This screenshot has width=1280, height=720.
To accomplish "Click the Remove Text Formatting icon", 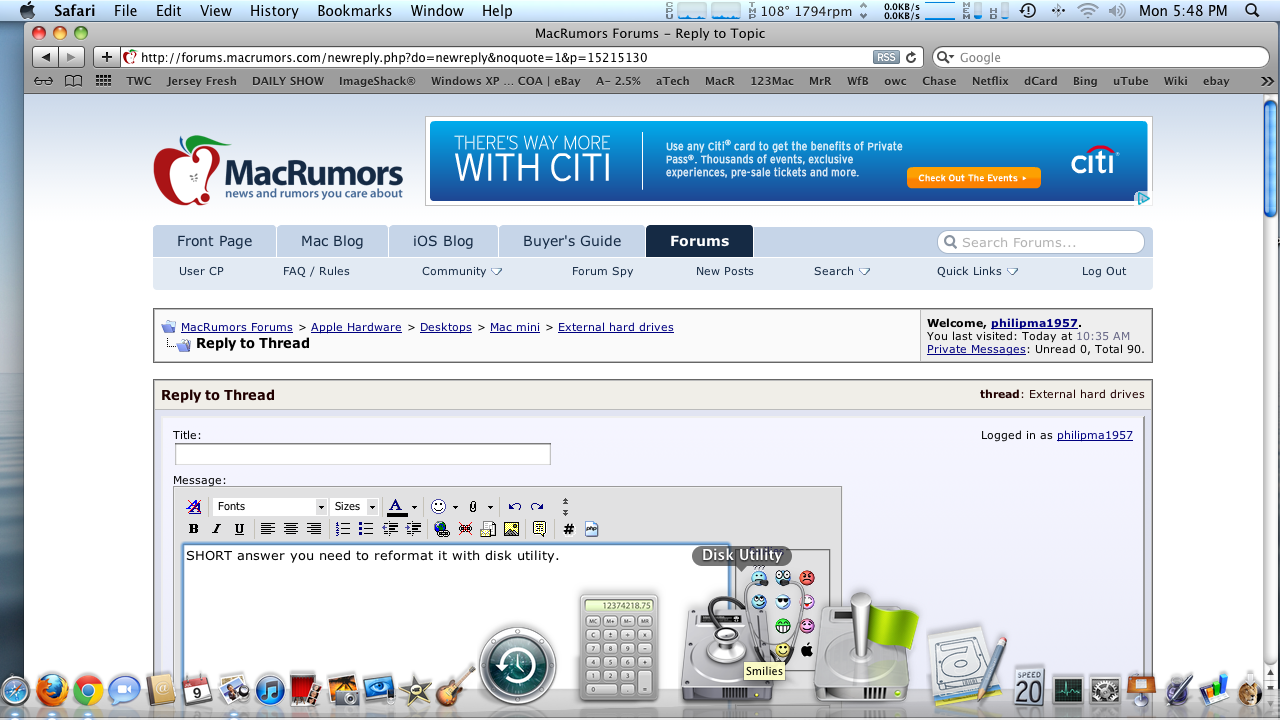I will click(194, 507).
